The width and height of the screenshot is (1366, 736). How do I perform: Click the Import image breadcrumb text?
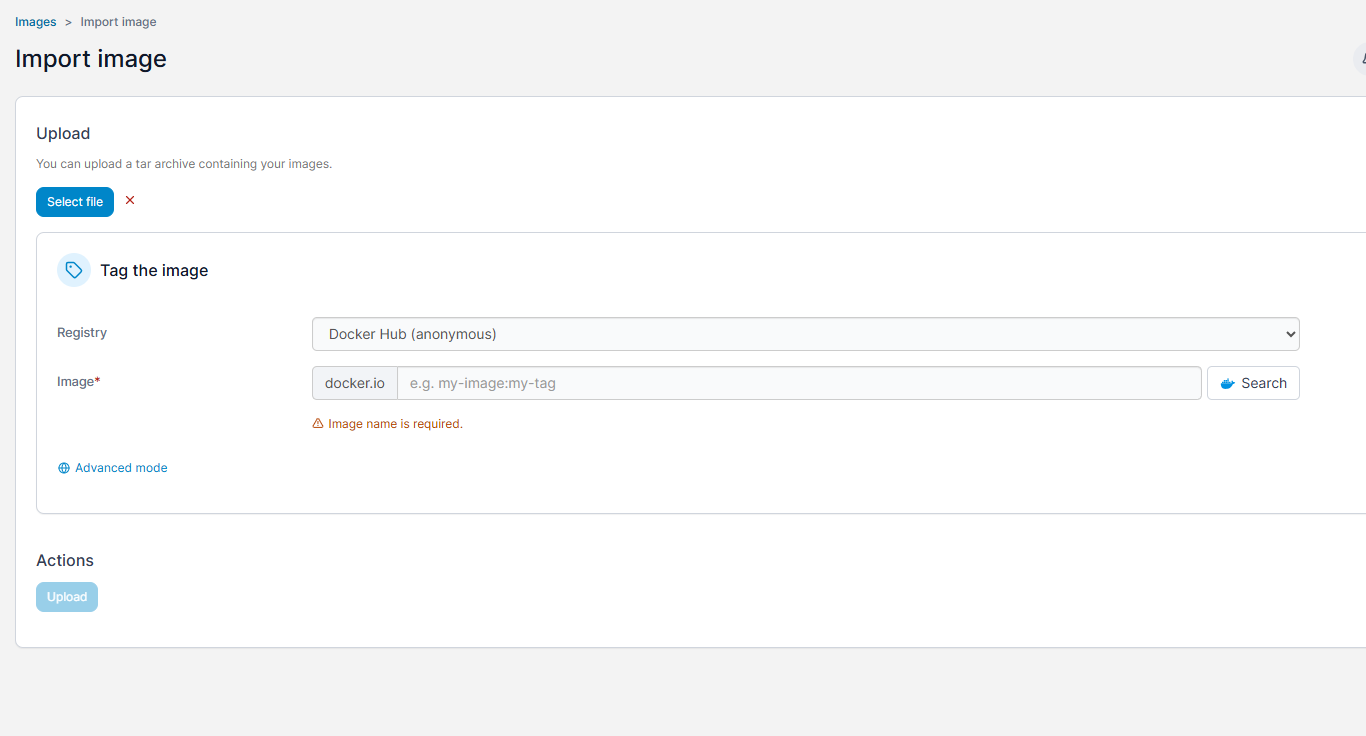[118, 22]
